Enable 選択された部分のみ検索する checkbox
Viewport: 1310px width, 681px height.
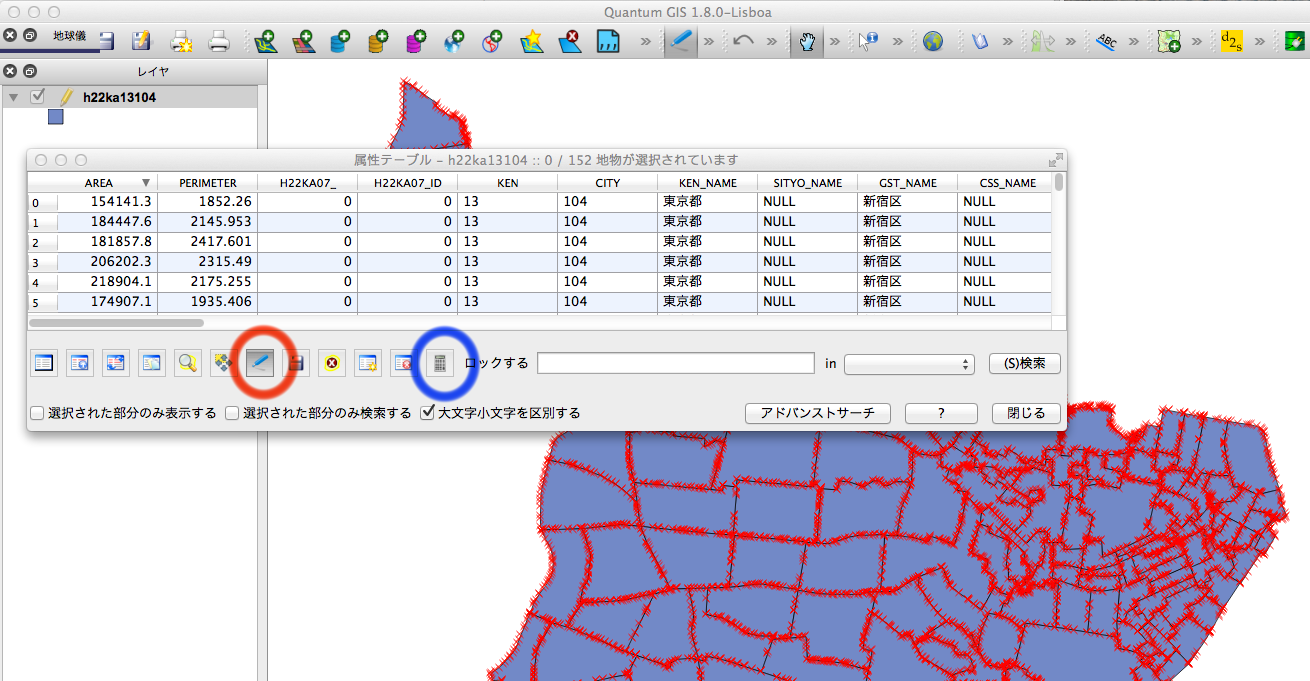click(x=232, y=413)
